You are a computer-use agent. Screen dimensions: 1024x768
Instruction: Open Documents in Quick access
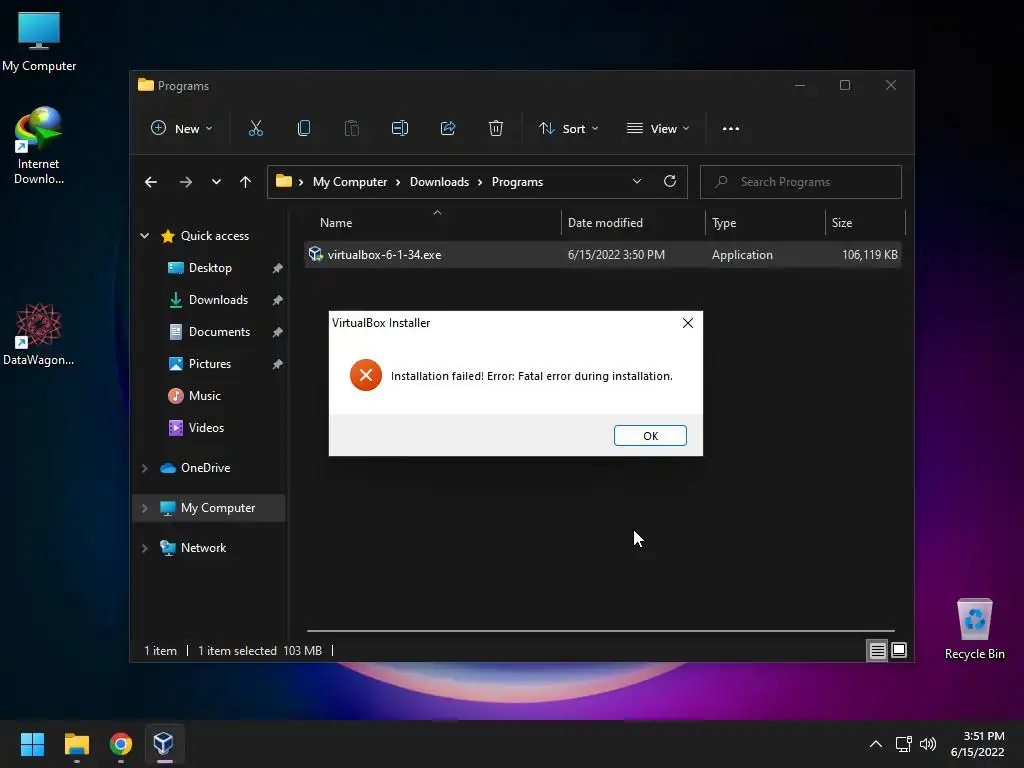219,332
